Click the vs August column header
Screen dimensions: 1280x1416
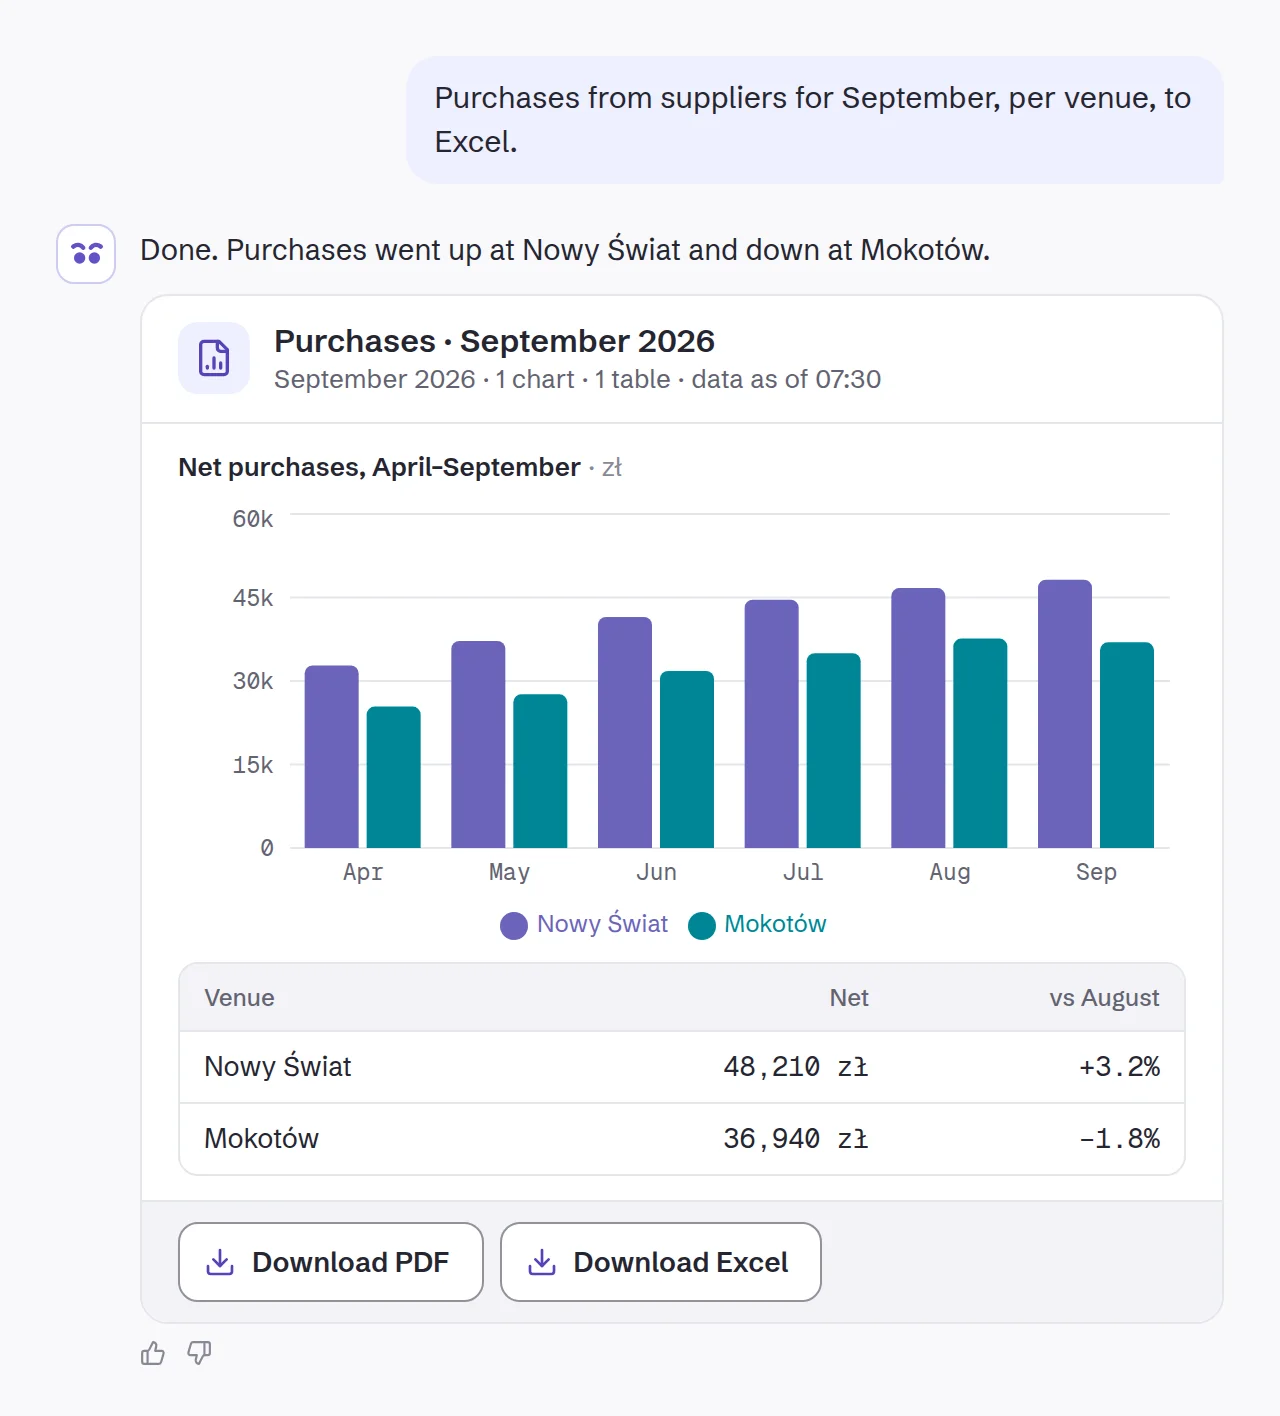(1104, 998)
